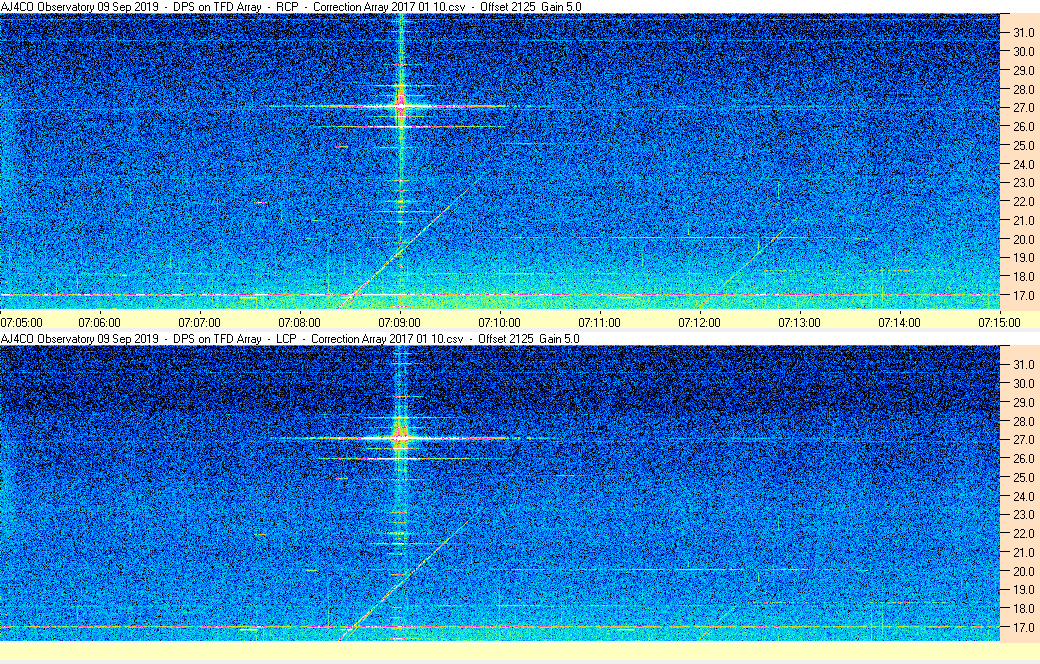Click the 18.0 frequency label on the LCP plot

point(1023,608)
